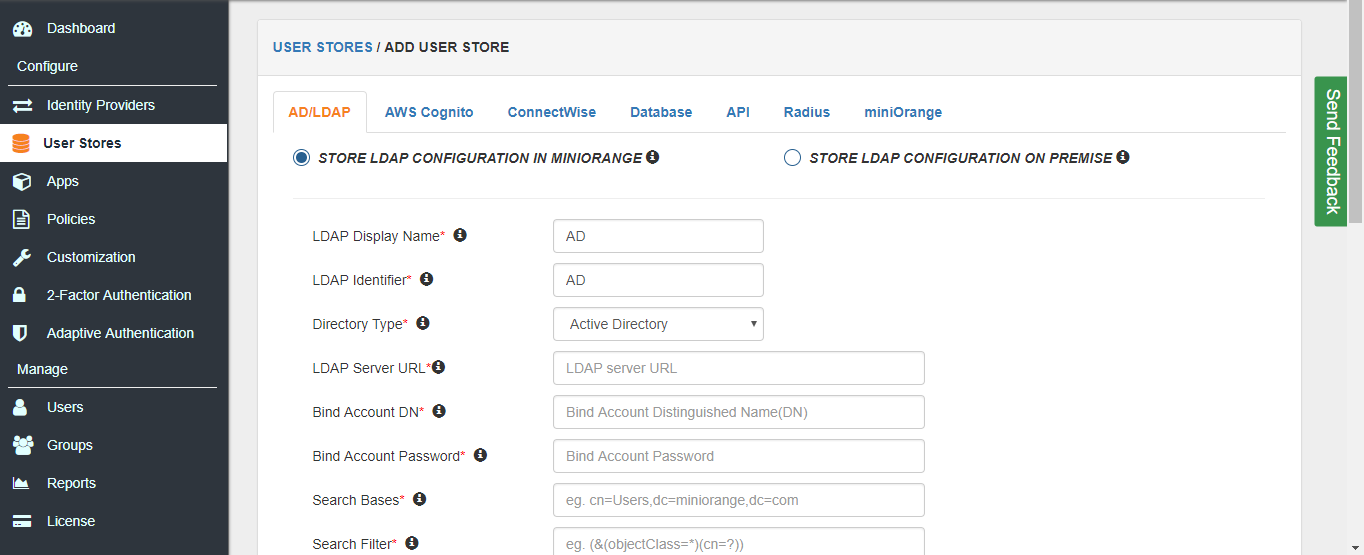Click info icon next to Directory Type
Image resolution: width=1364 pixels, height=555 pixels.
422,323
